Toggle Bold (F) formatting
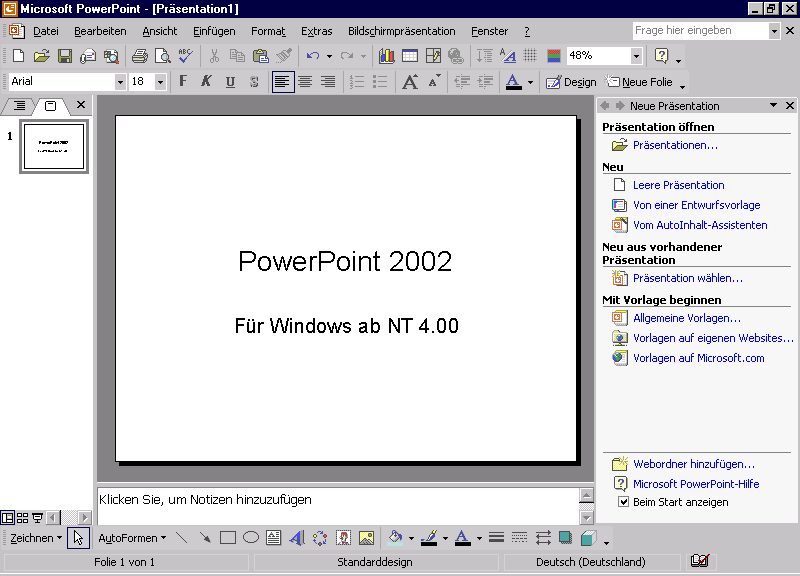The width and height of the screenshot is (800, 576). [x=183, y=82]
